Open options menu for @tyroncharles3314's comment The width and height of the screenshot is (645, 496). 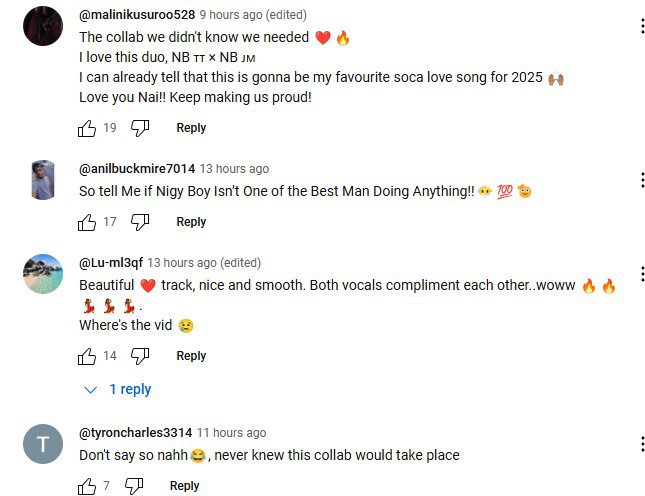(x=642, y=444)
